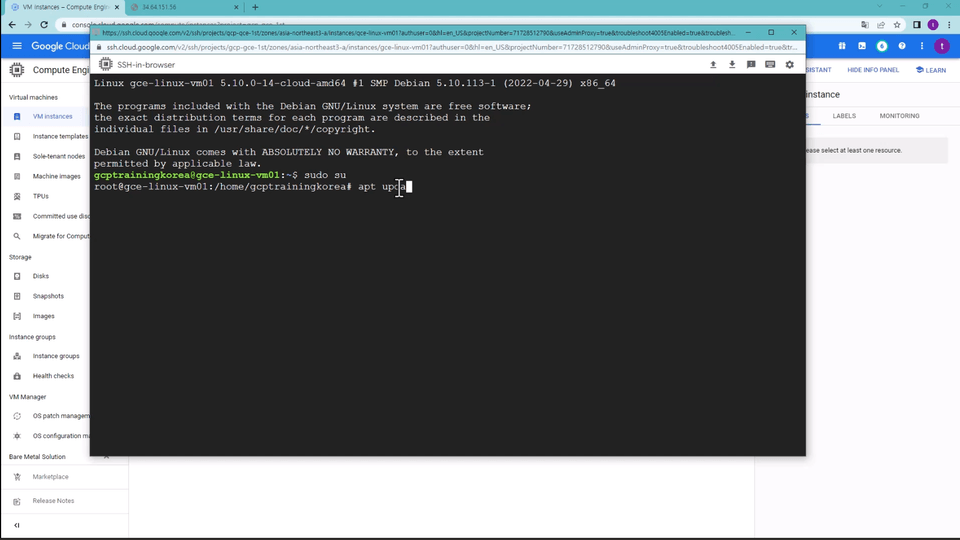
Task: Activate Cloud Shell icon in header
Action: click(x=862, y=46)
